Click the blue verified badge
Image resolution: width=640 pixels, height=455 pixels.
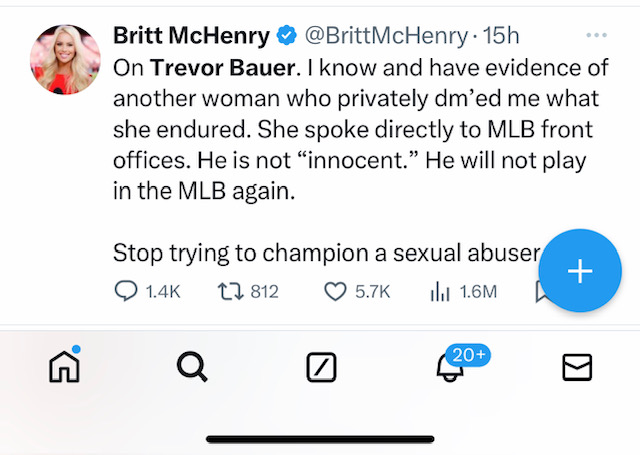(x=286, y=37)
